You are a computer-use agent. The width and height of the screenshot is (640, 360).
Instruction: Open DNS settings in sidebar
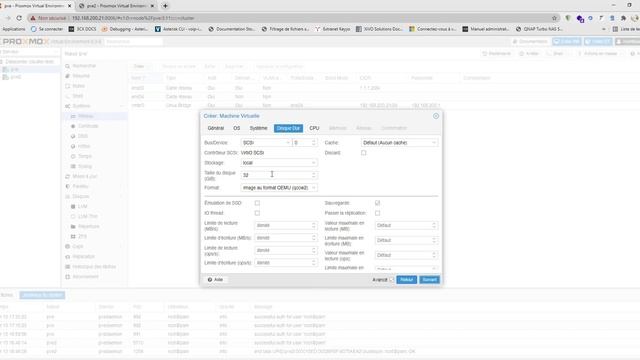(83, 136)
